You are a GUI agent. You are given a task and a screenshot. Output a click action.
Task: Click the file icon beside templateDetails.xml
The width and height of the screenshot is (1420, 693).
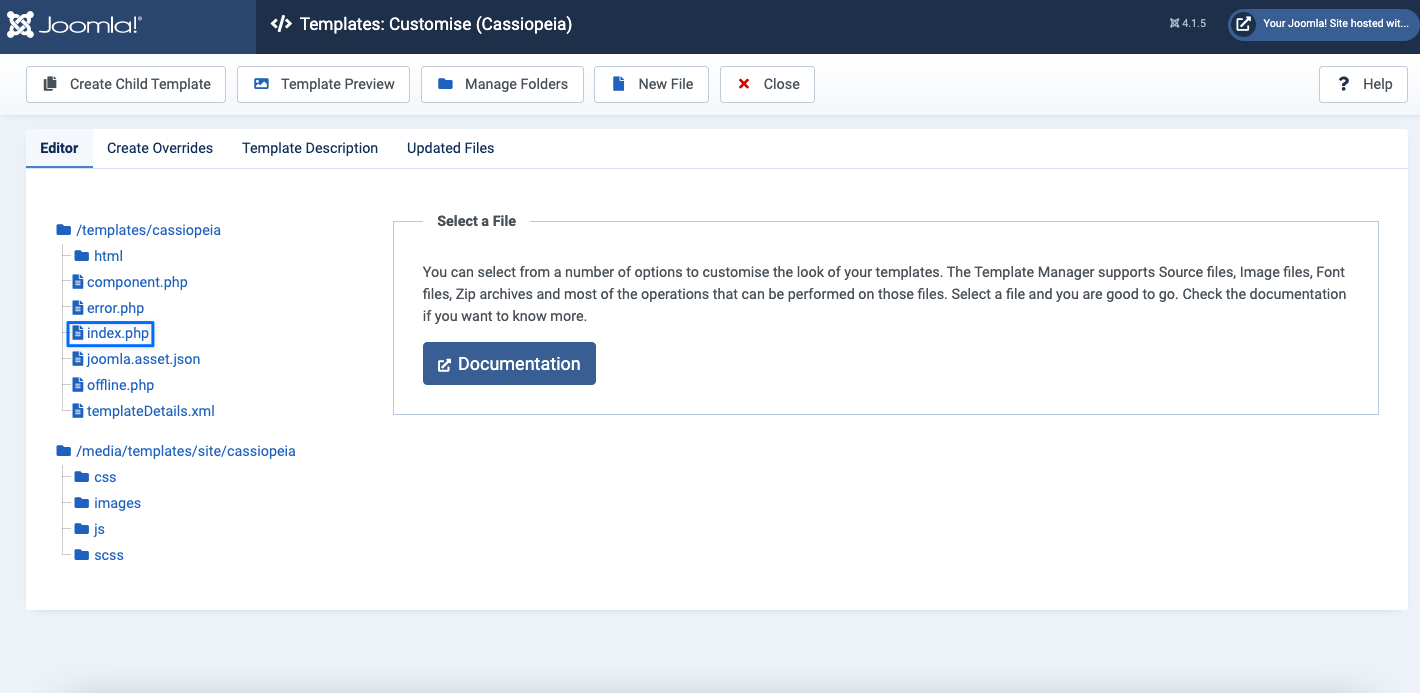click(78, 411)
